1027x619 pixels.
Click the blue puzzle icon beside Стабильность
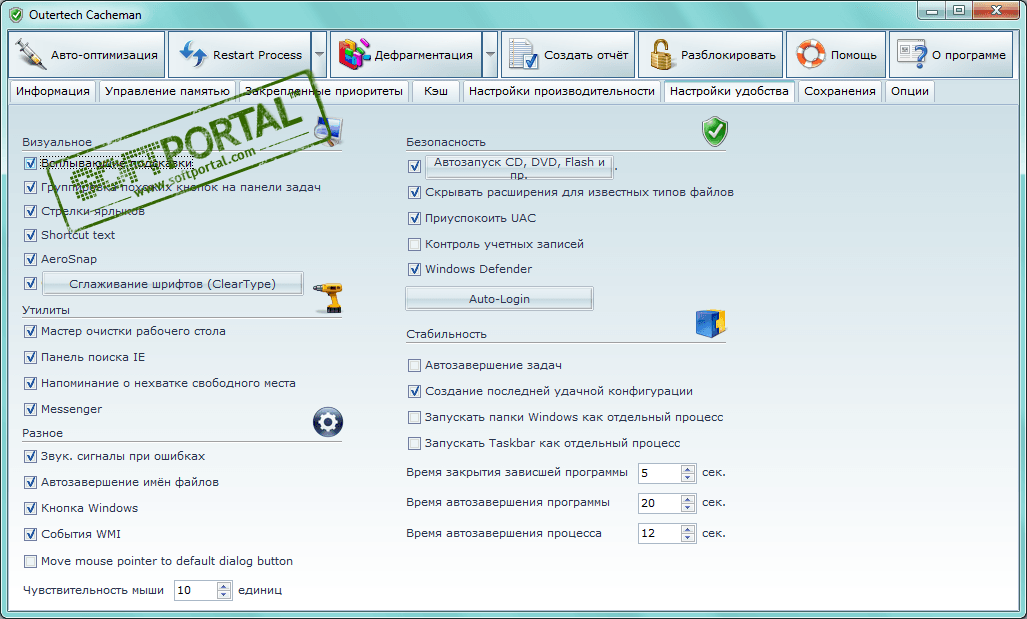click(x=711, y=324)
